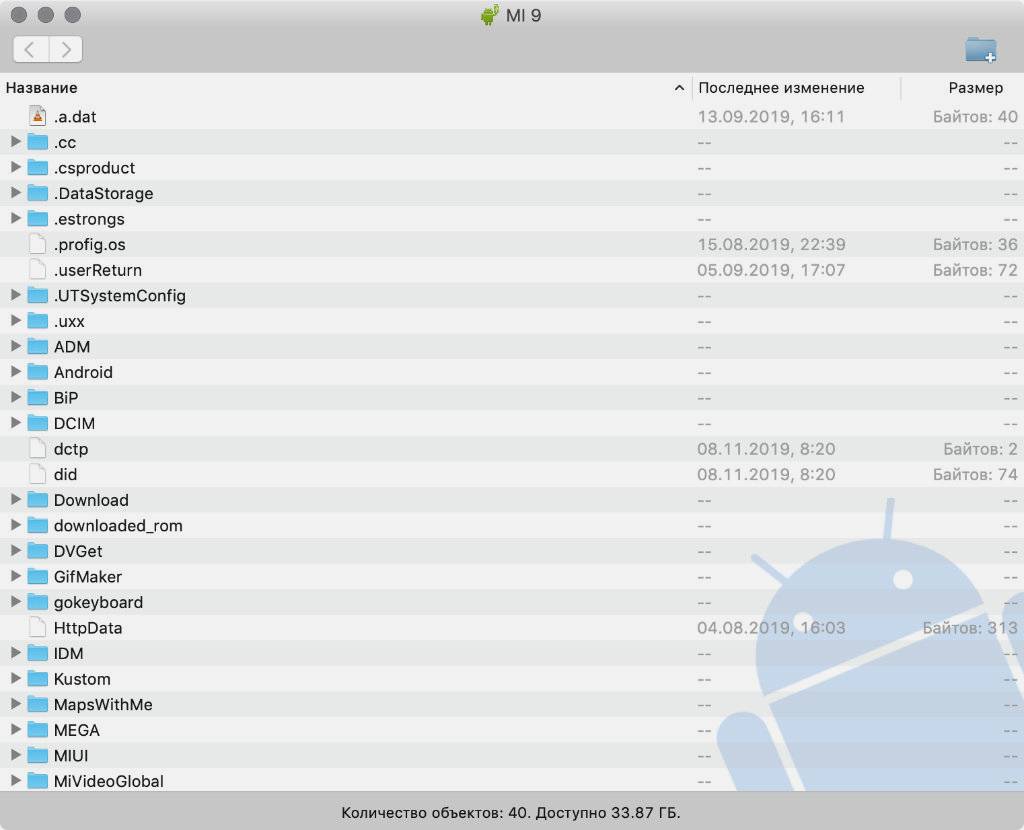Click the date 05.09.2019, 17:07

tap(771, 270)
